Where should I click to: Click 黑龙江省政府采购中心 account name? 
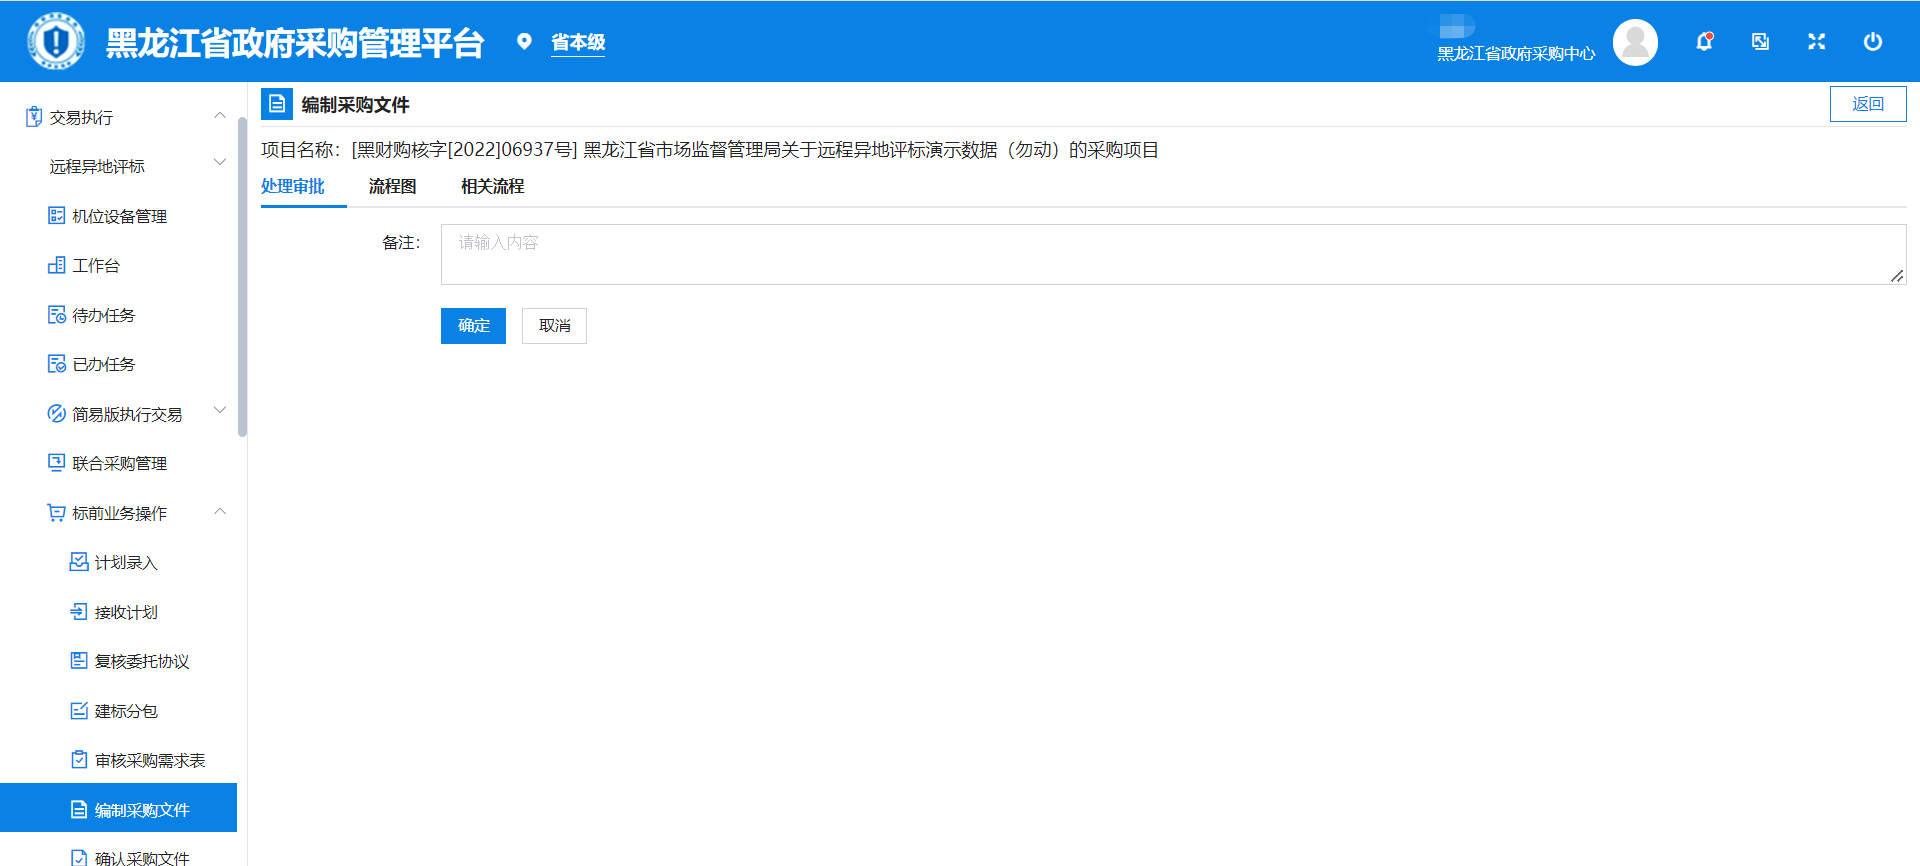tap(1516, 53)
